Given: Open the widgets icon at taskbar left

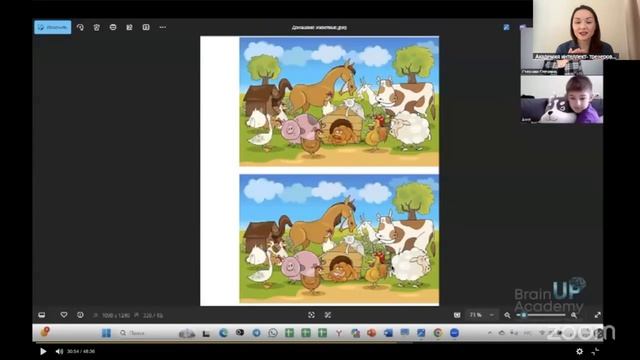Looking at the screenshot, I should 45,332.
